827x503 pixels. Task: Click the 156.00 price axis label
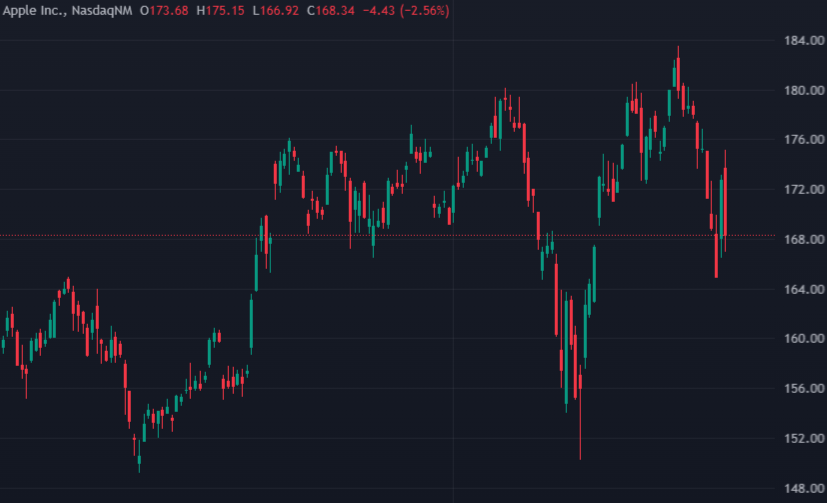click(804, 389)
